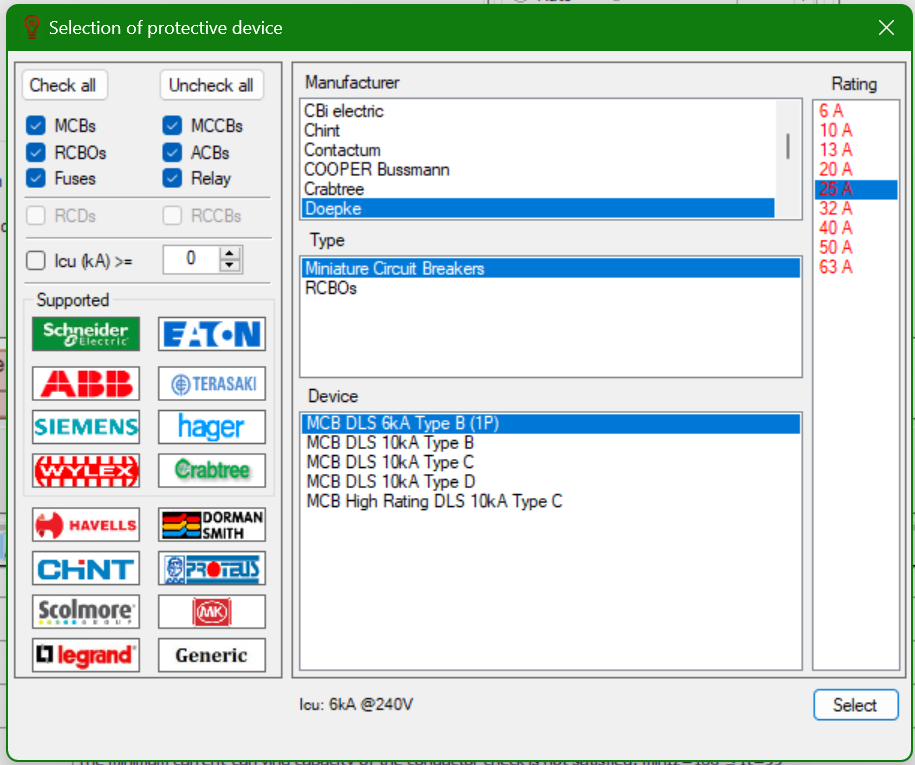Confirm with the Select button
Viewport: 915px width, 765px height.
point(855,705)
